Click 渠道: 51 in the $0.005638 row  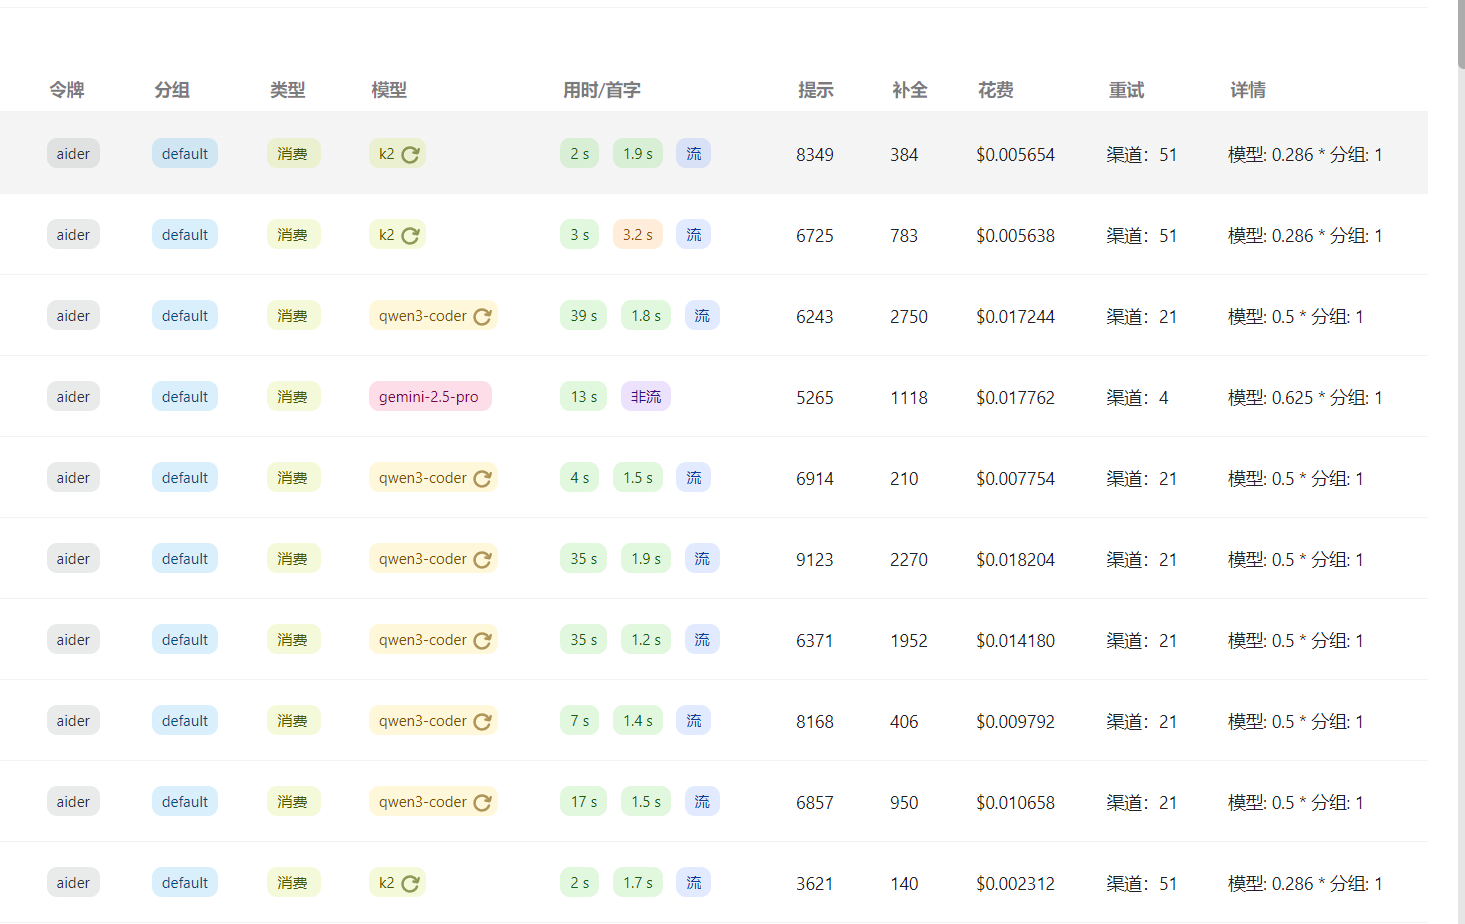coord(1142,236)
